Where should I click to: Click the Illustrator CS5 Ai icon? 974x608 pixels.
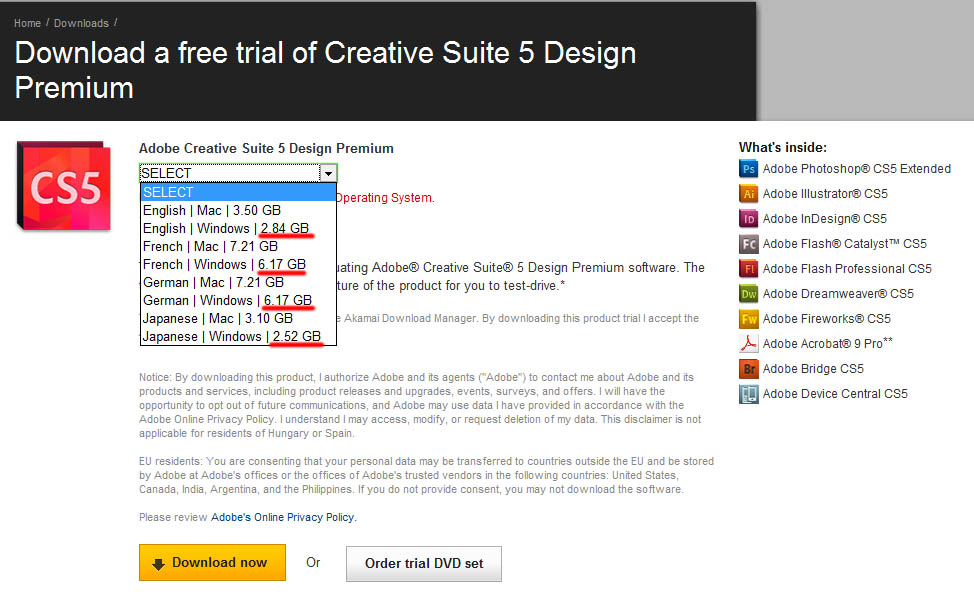click(x=749, y=194)
